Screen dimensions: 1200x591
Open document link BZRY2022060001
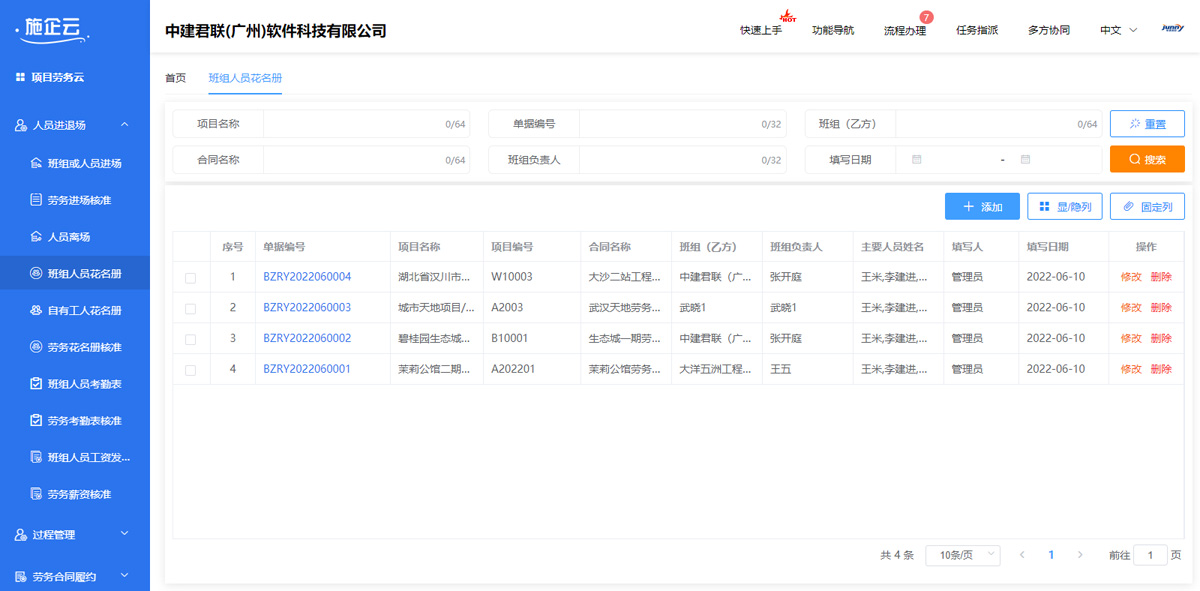tap(307, 369)
